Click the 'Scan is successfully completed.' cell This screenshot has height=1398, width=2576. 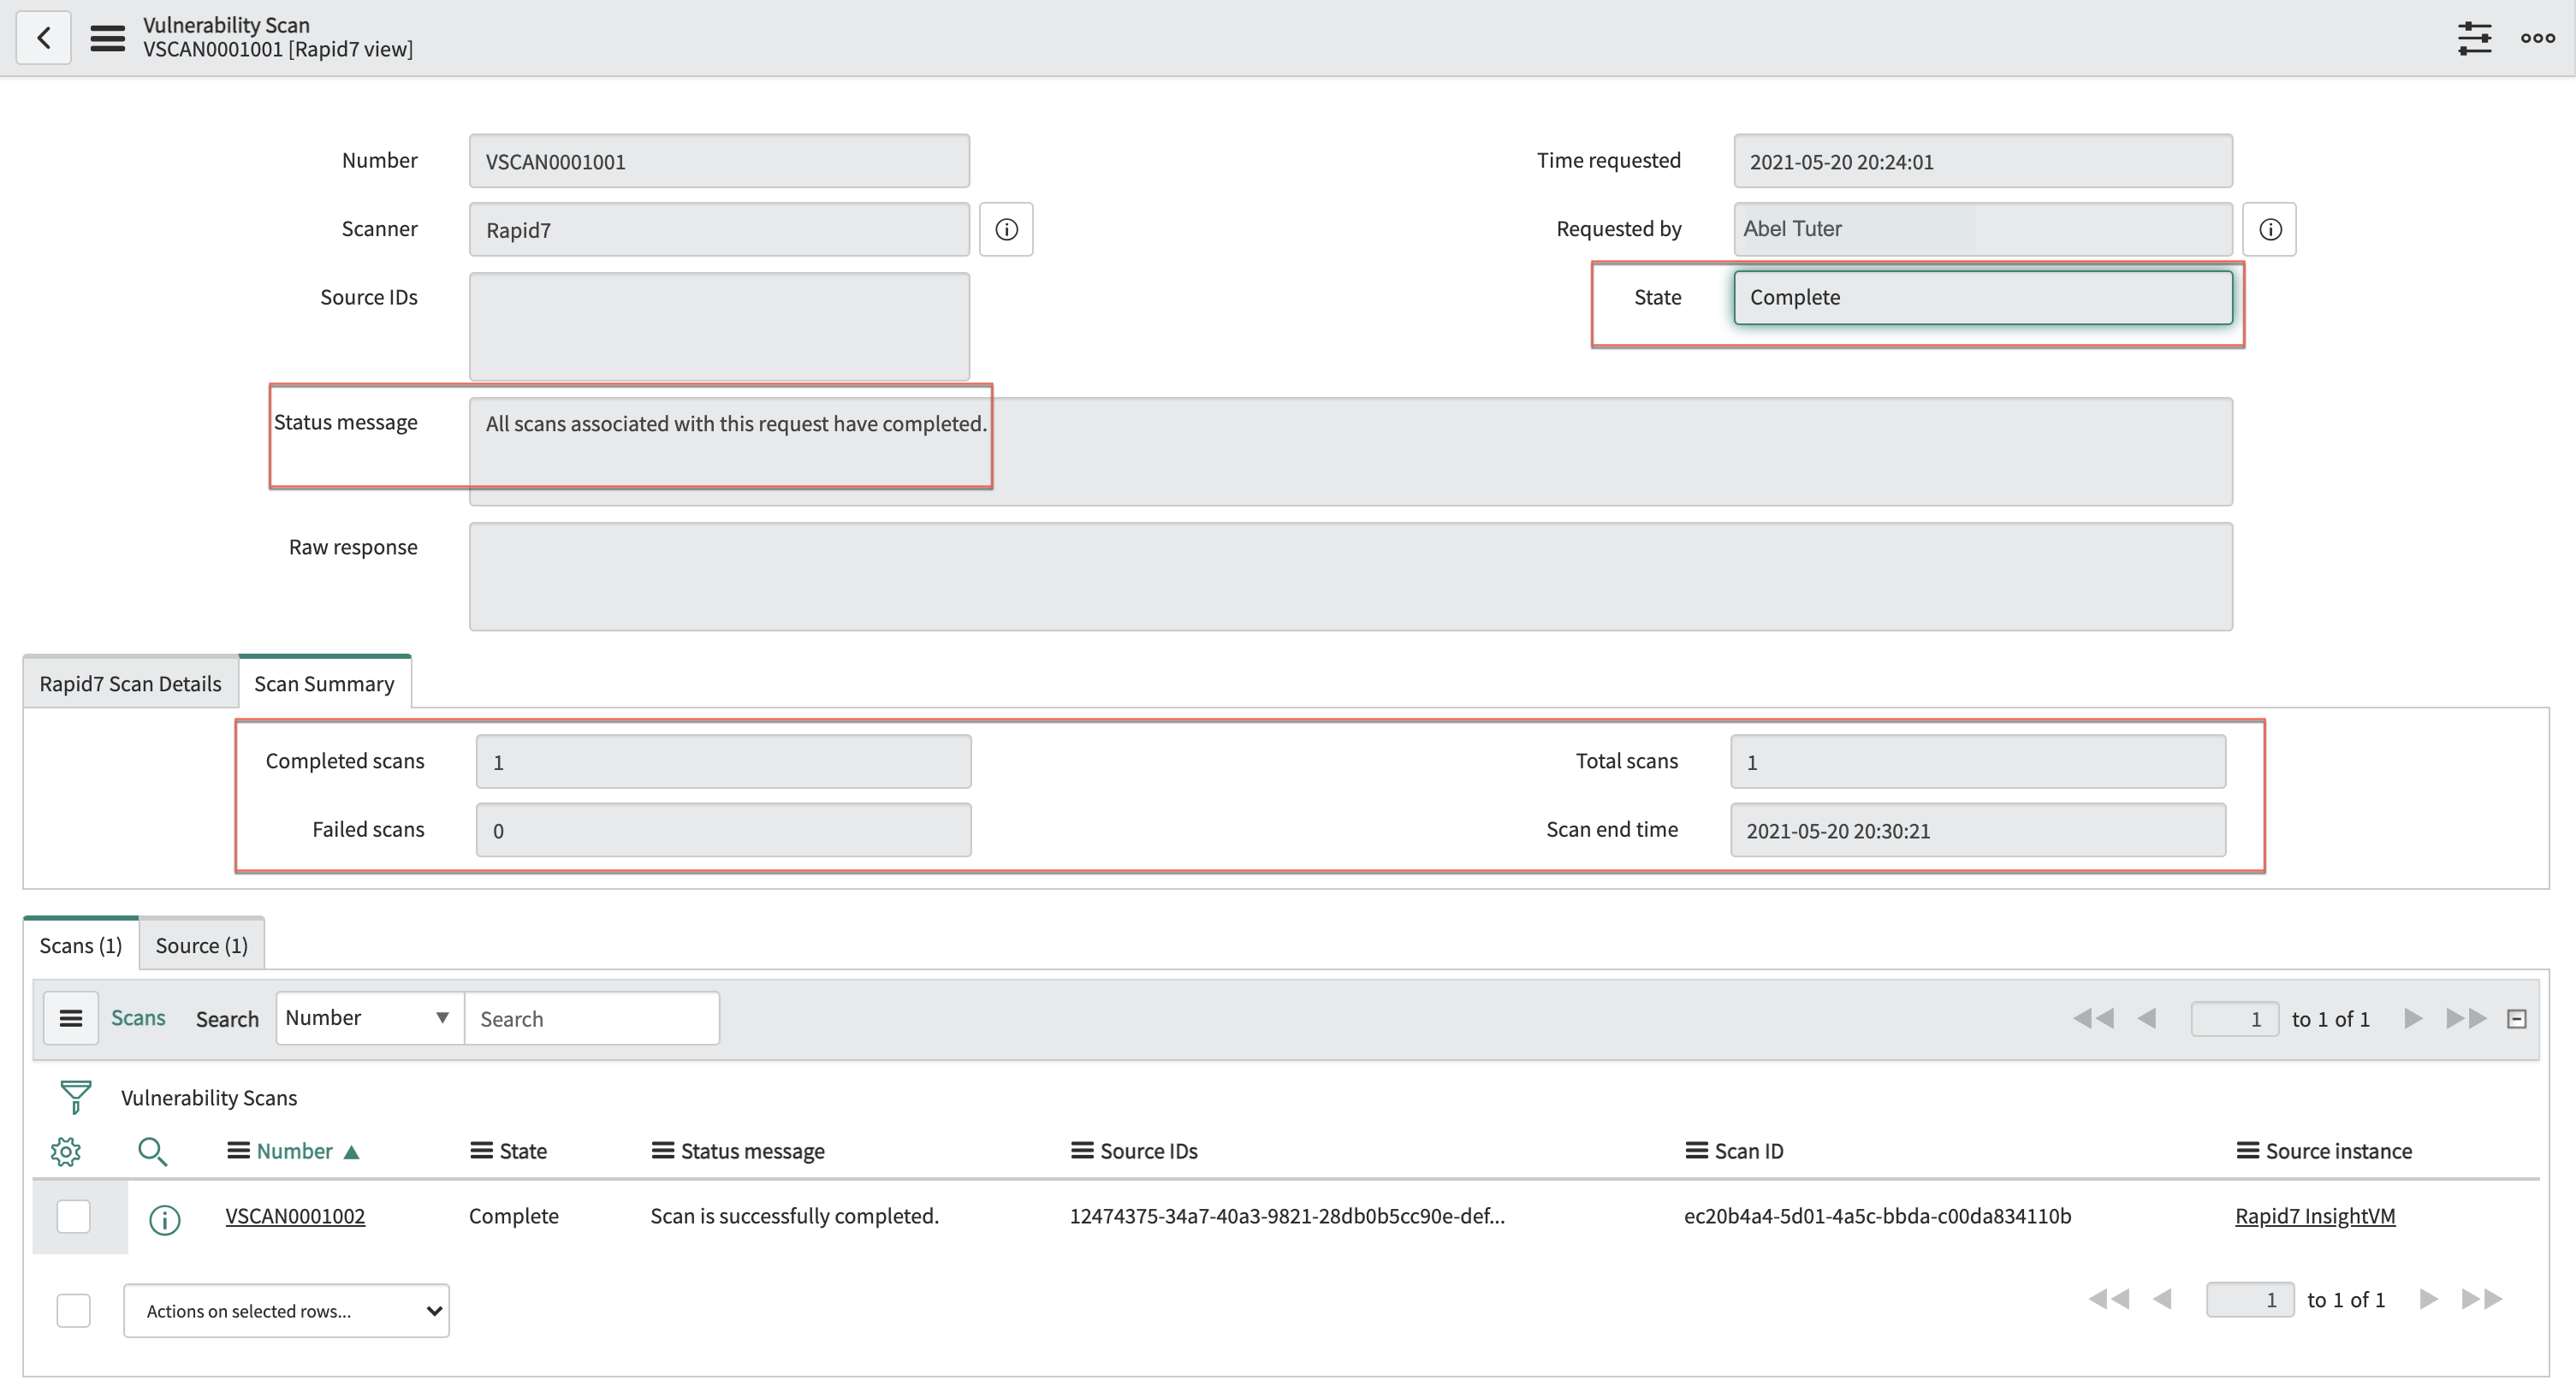[x=795, y=1216]
